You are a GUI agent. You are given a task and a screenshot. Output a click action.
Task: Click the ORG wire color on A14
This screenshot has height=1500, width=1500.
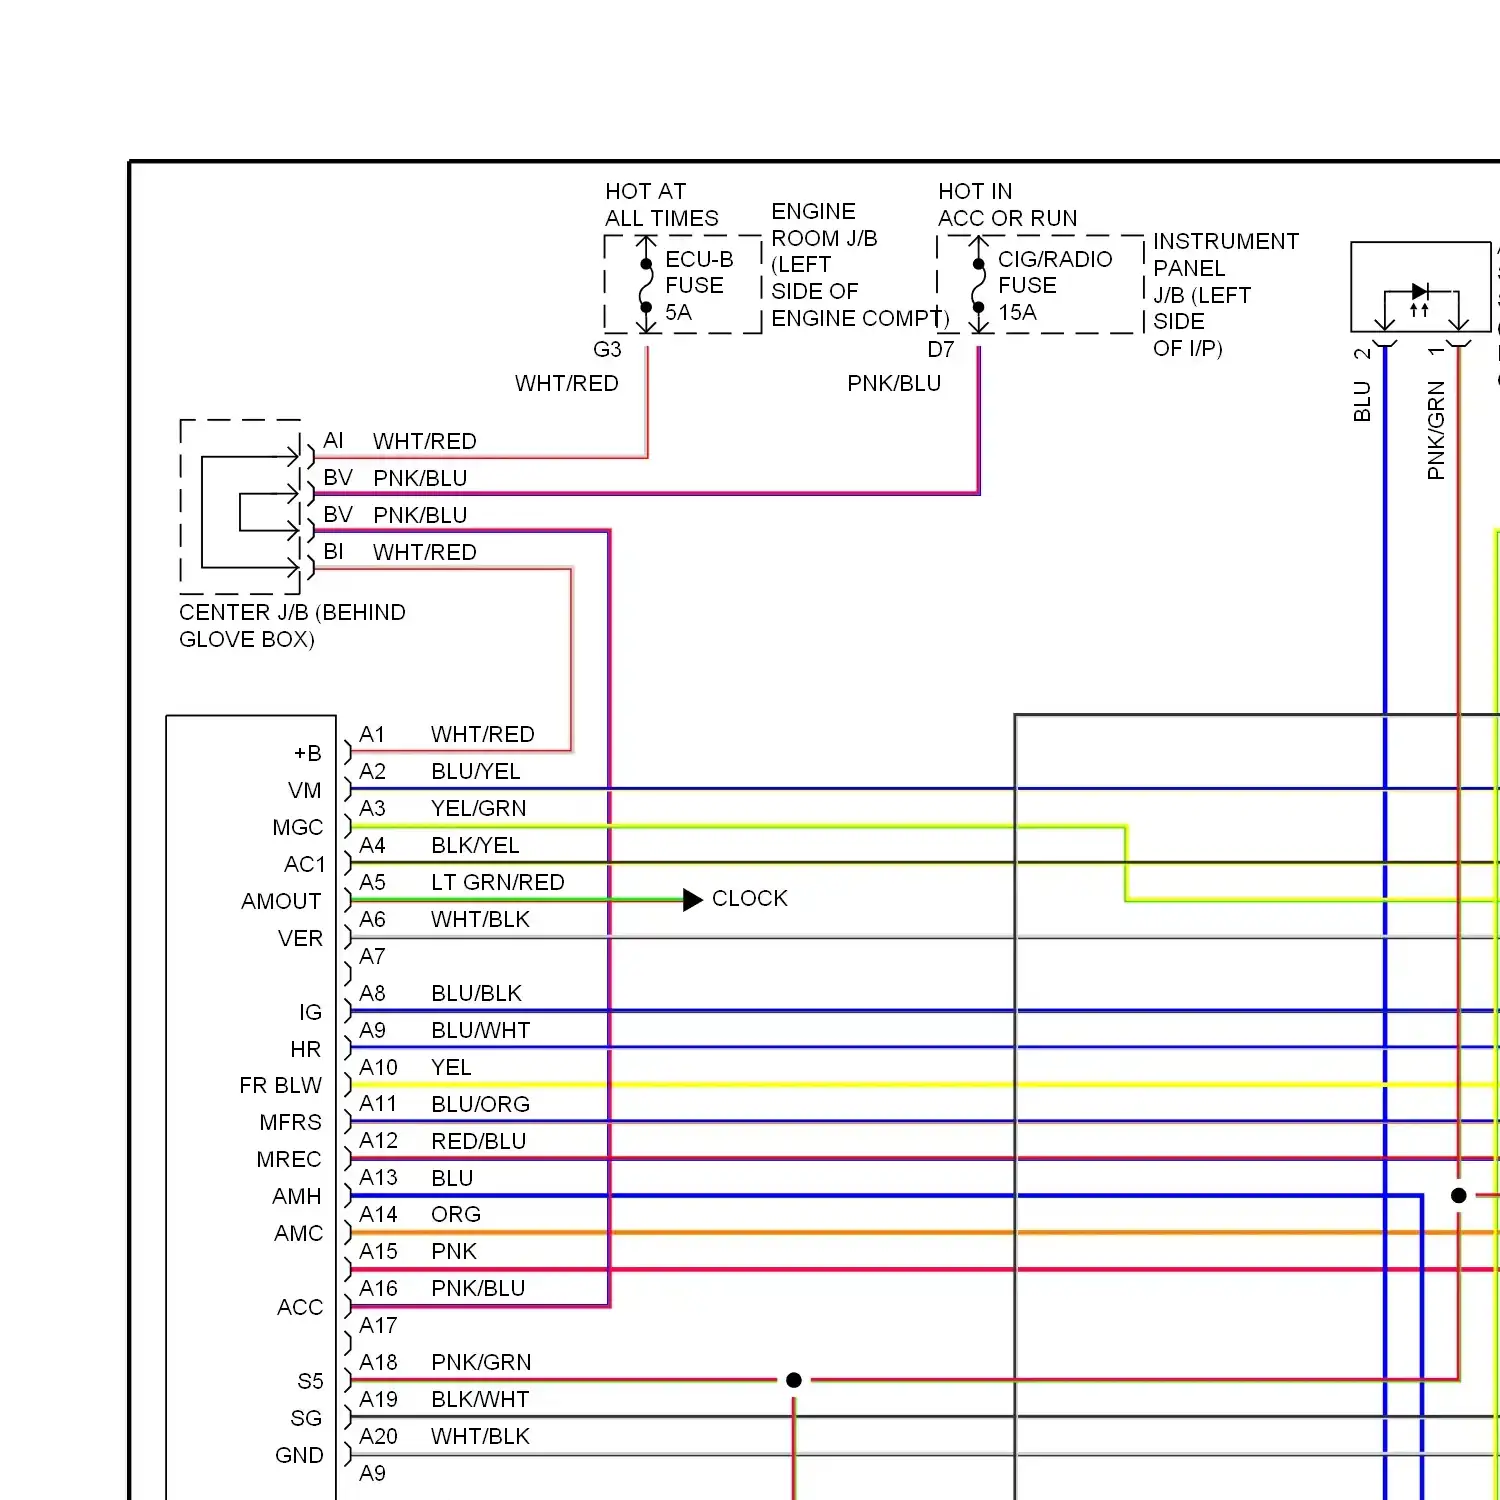point(456,1215)
